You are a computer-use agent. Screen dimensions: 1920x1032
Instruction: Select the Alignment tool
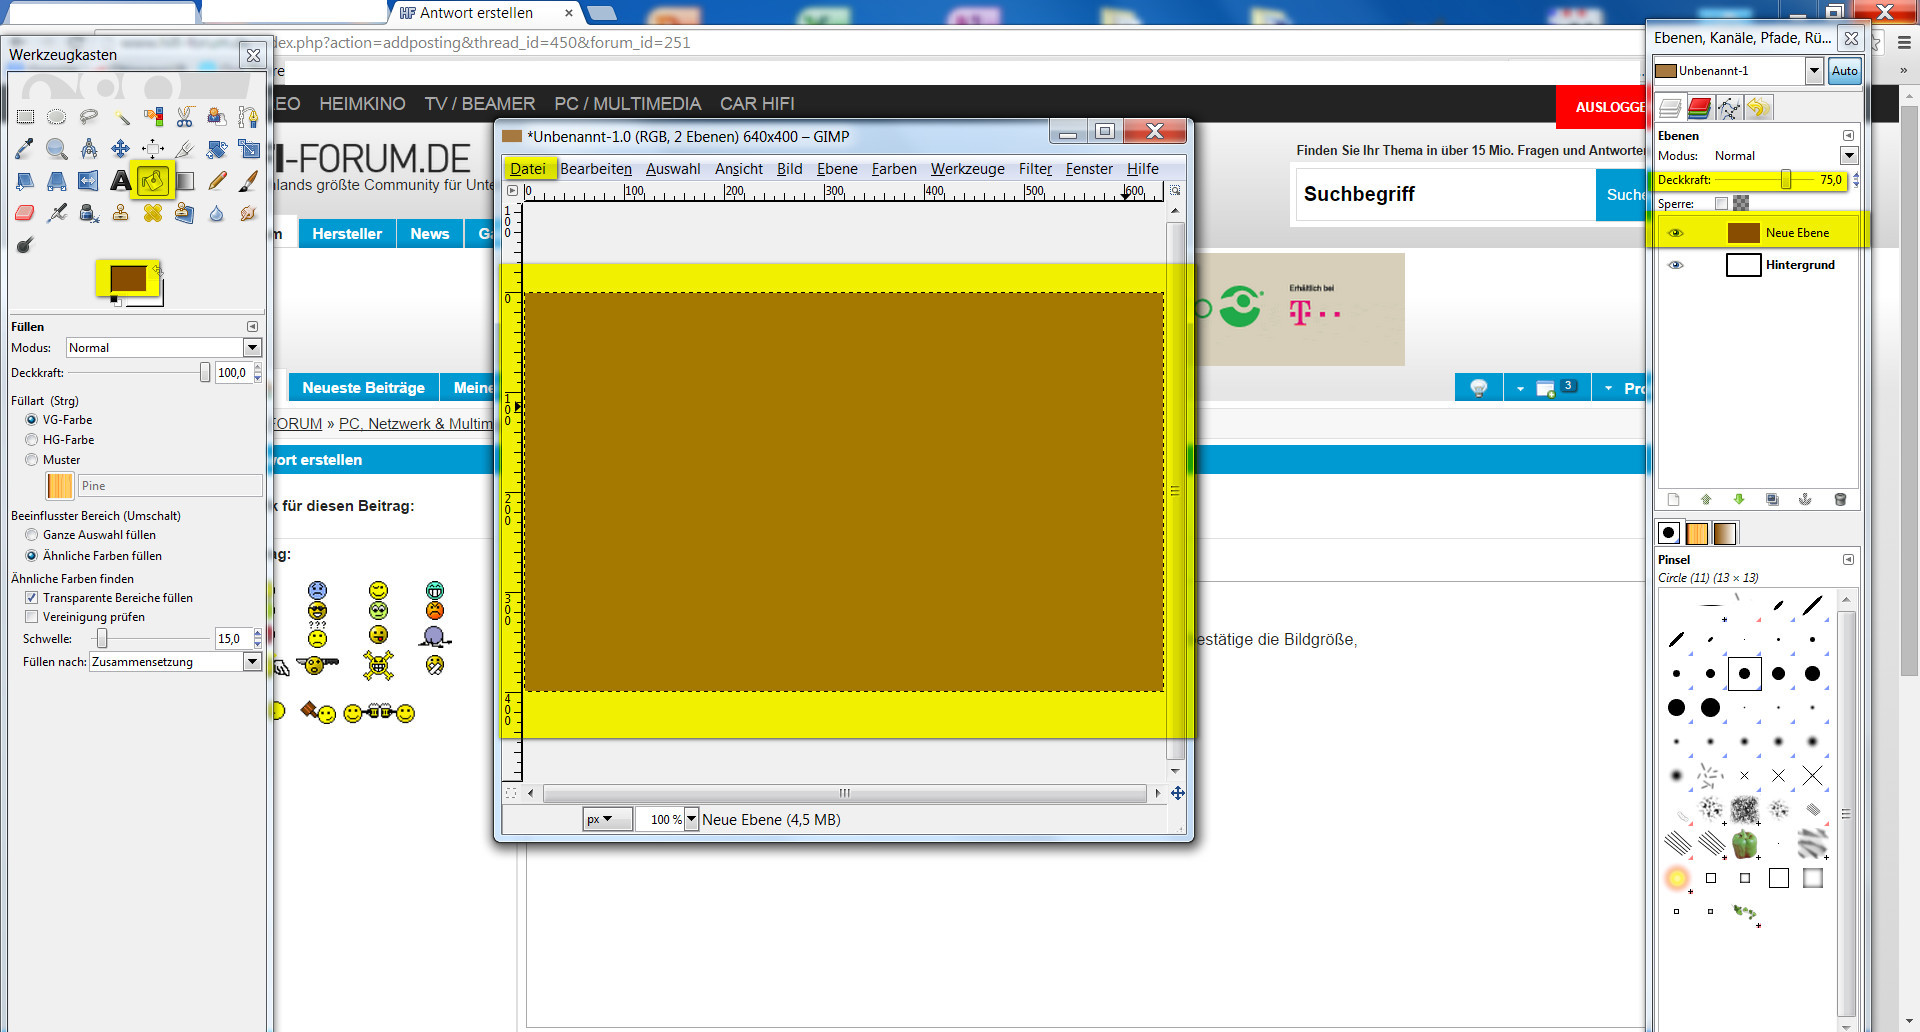click(153, 149)
